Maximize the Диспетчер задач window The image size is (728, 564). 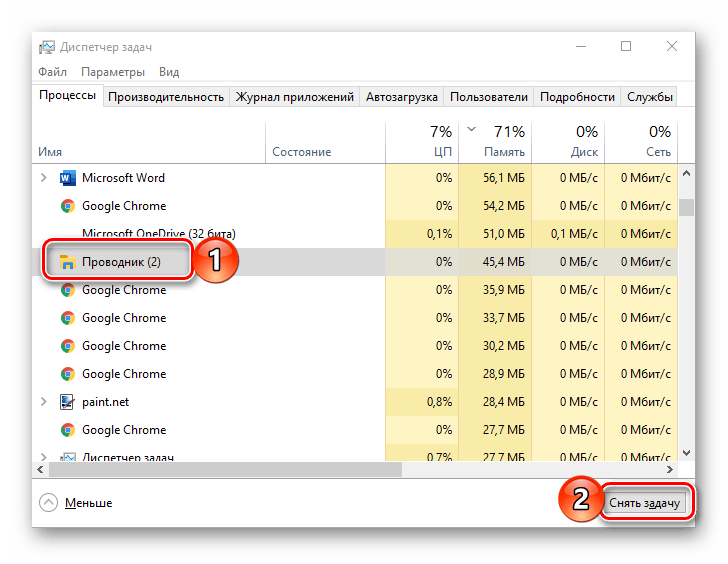pyautogui.click(x=626, y=46)
